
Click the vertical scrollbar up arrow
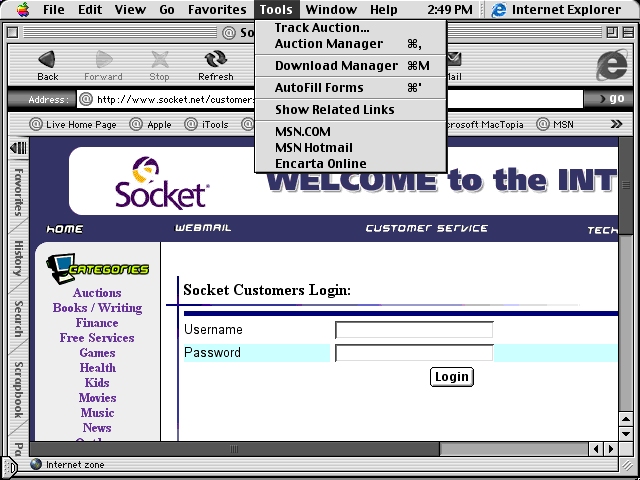click(x=626, y=420)
